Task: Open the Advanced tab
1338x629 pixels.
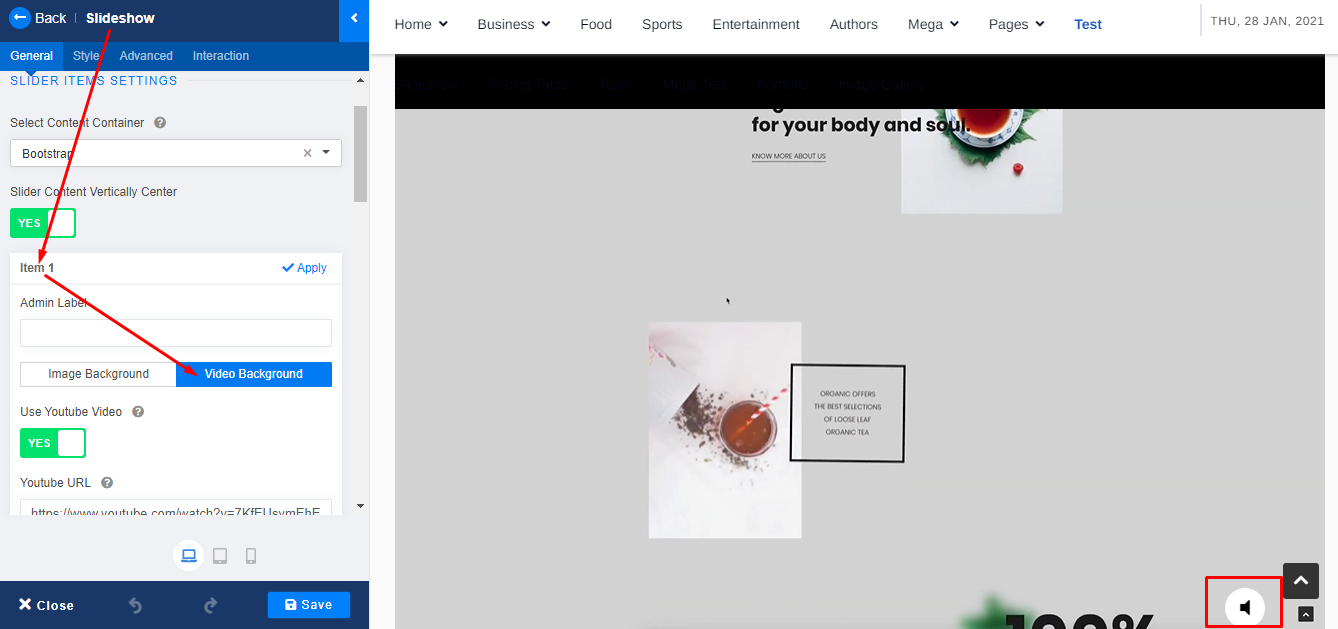Action: 146,56
